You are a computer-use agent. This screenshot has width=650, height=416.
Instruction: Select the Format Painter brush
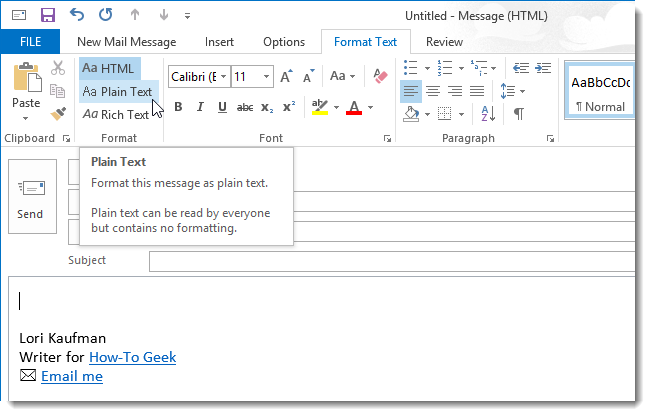pyautogui.click(x=58, y=114)
